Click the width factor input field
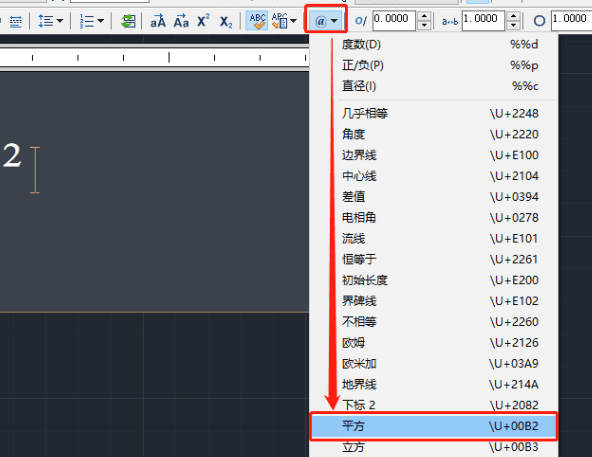592x457 pixels. click(571, 20)
